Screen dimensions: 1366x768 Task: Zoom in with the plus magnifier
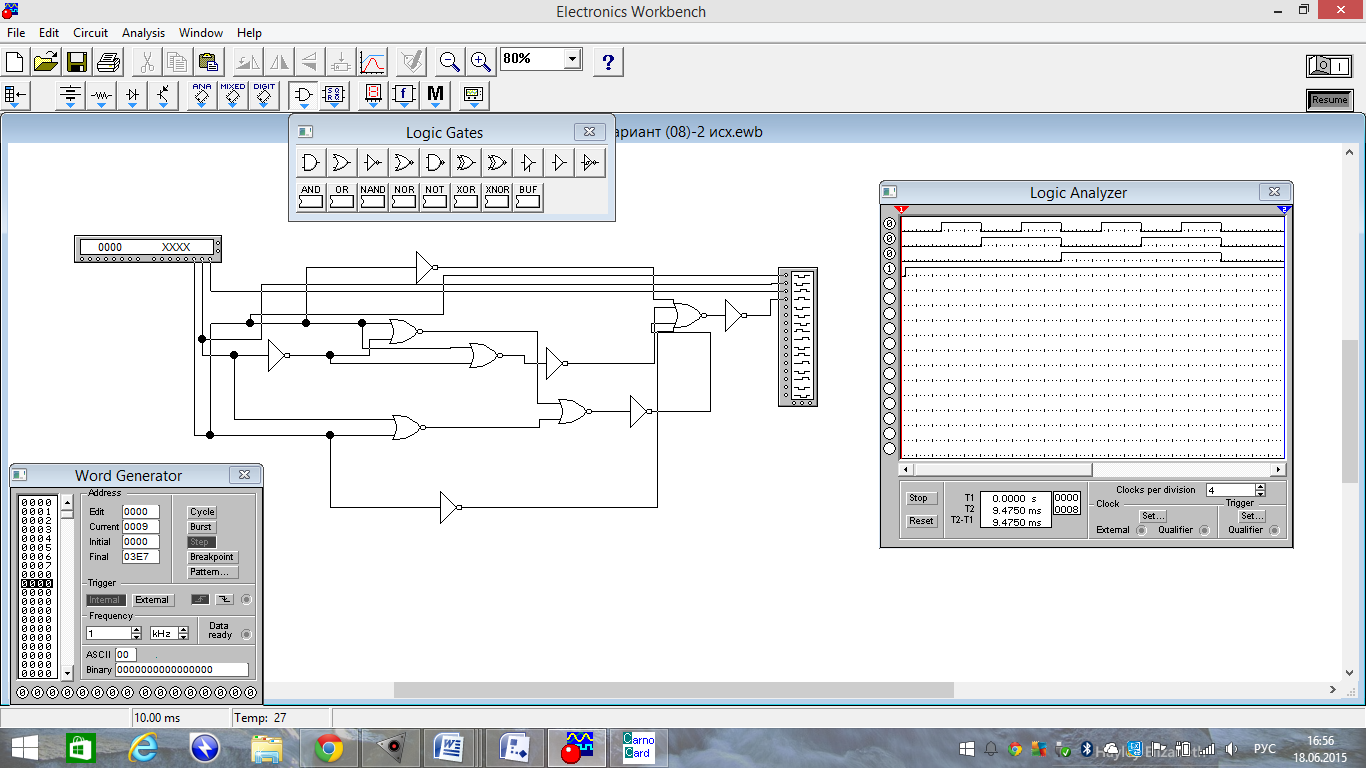(481, 62)
